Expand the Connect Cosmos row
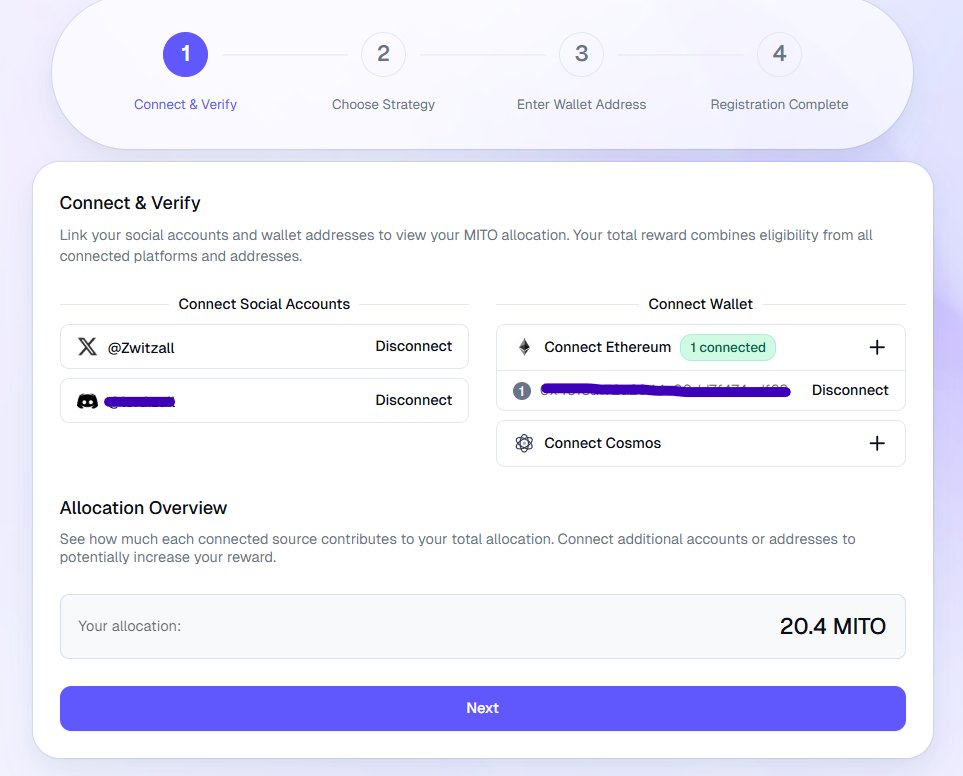Viewport: 963px width, 776px height. (701, 443)
